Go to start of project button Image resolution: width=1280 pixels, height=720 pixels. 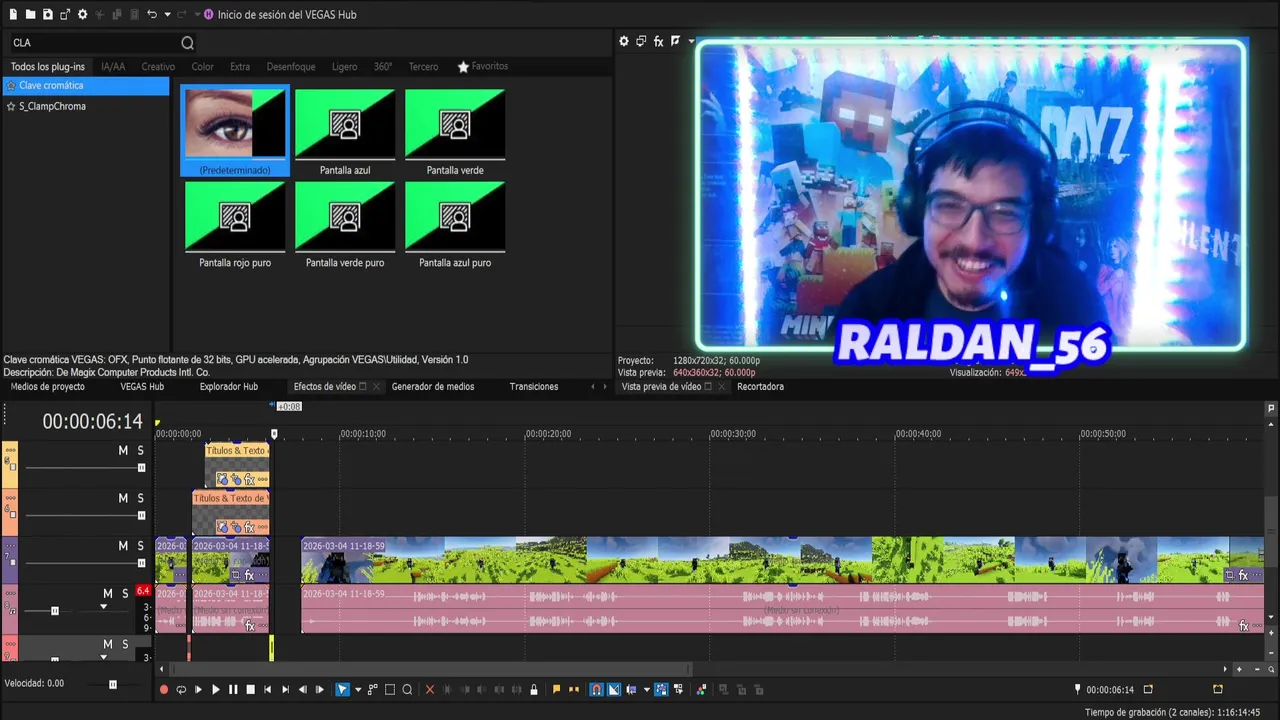[268, 690]
